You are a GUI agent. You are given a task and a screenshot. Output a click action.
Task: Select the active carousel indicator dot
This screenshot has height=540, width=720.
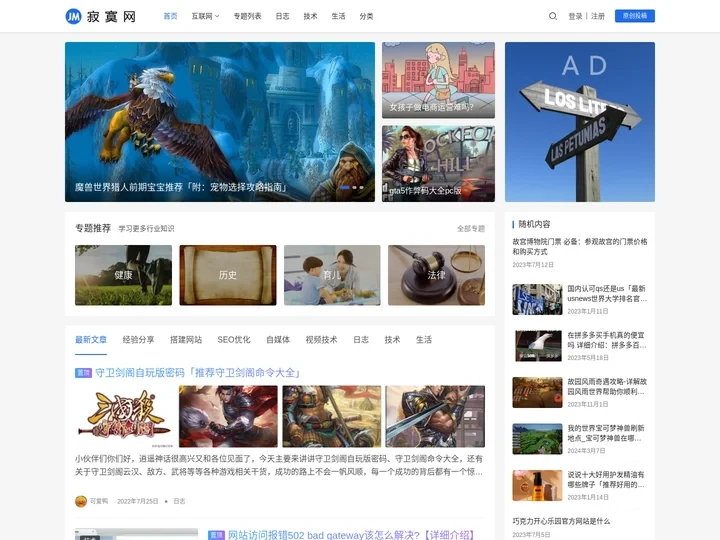point(345,187)
